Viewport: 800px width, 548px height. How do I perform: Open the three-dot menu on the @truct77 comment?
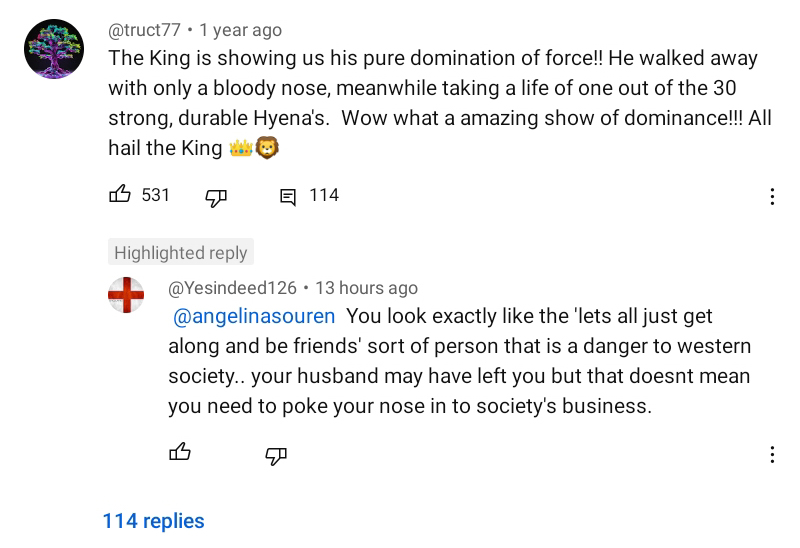772,196
